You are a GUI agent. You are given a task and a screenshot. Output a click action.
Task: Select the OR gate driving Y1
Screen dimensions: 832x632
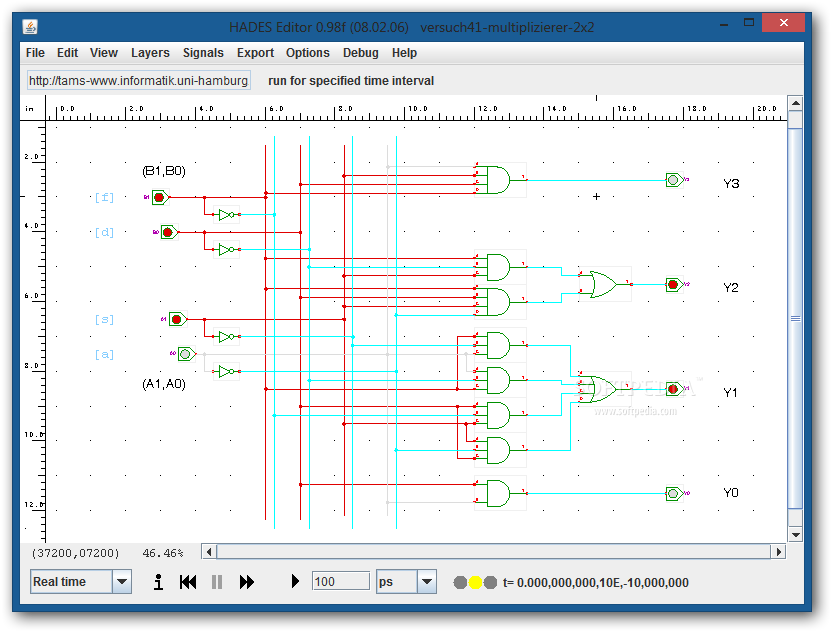point(604,389)
